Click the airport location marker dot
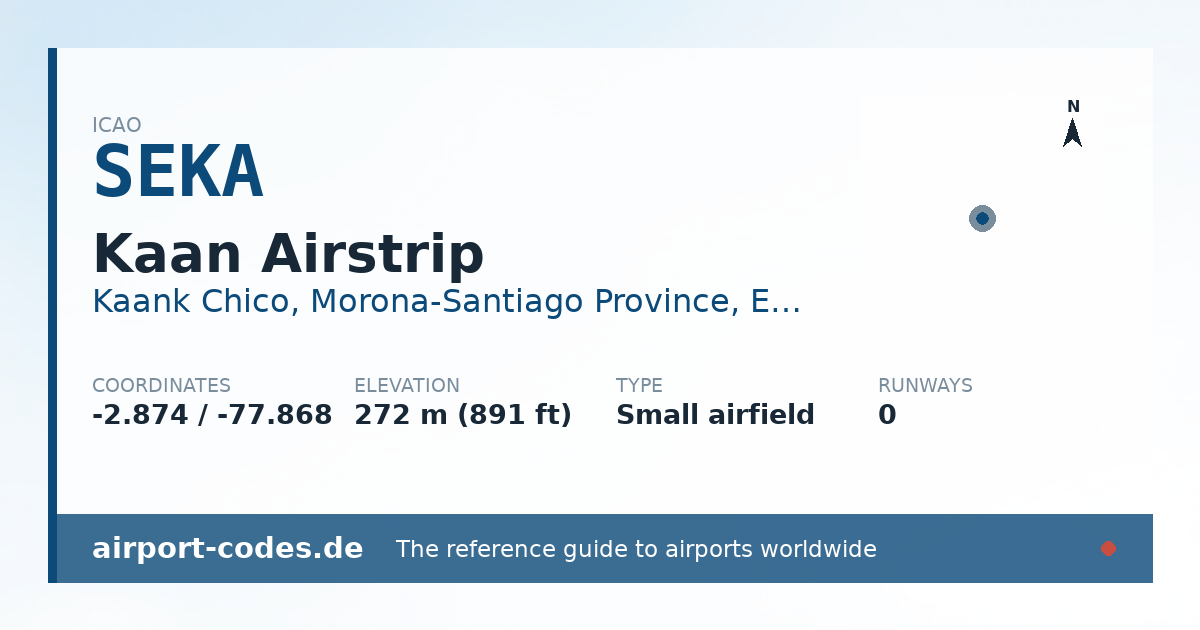Screen dimensions: 1200x630 click(x=982, y=218)
